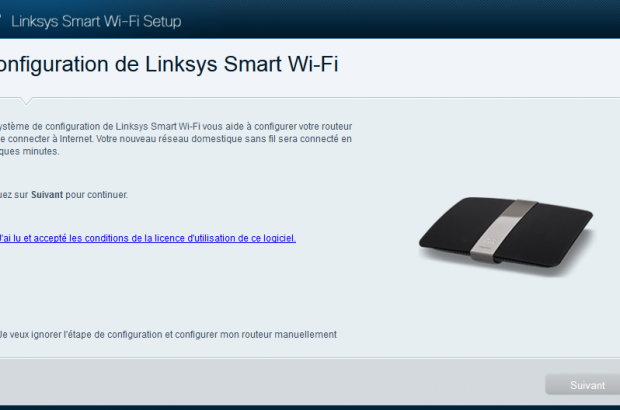
Task: Click the bold Suivant word in the instructions
Action: pyautogui.click(x=47, y=195)
